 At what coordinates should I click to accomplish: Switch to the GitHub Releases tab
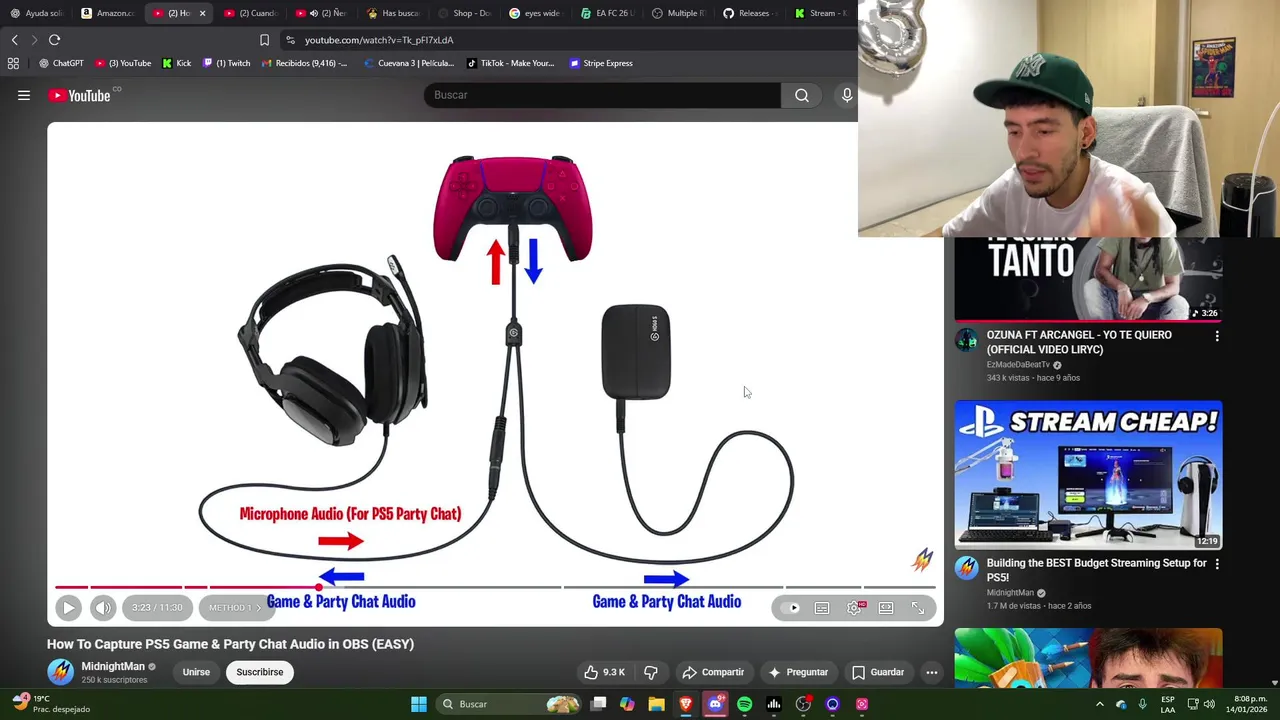point(752,13)
